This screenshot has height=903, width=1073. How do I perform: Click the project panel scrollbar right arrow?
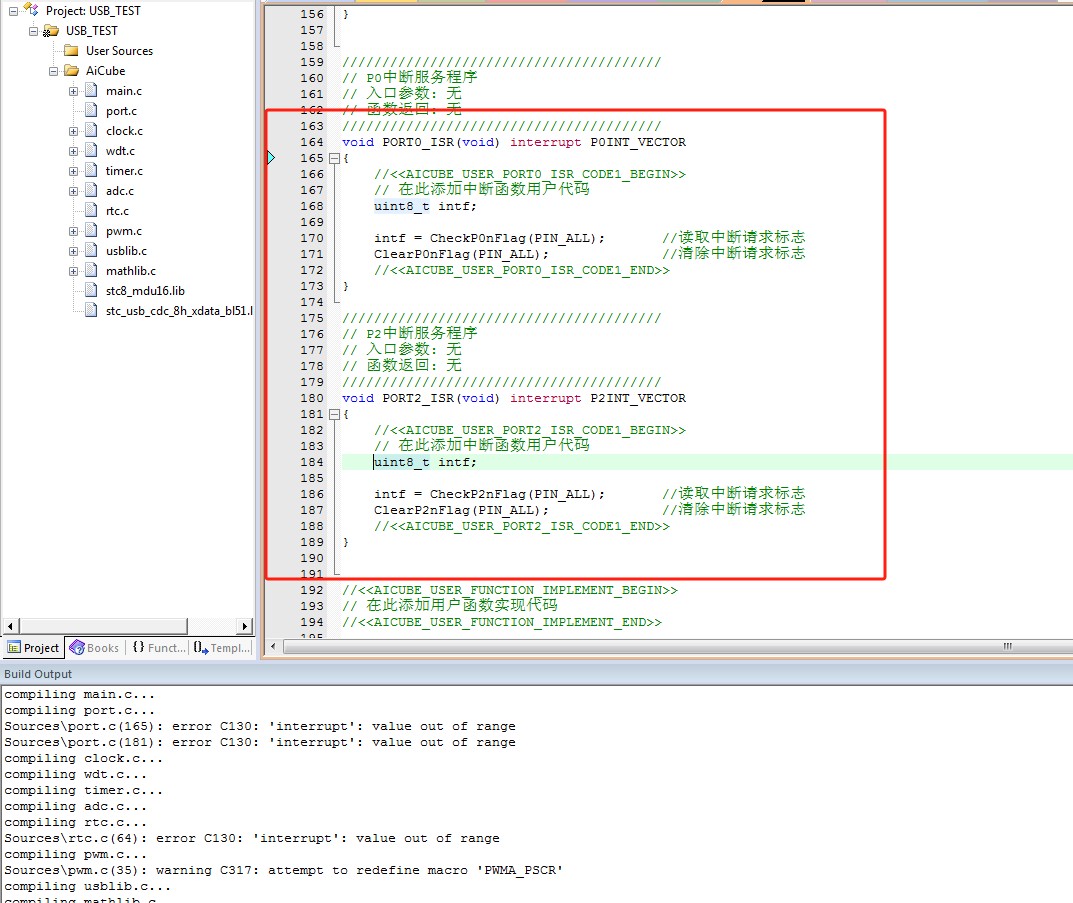244,626
